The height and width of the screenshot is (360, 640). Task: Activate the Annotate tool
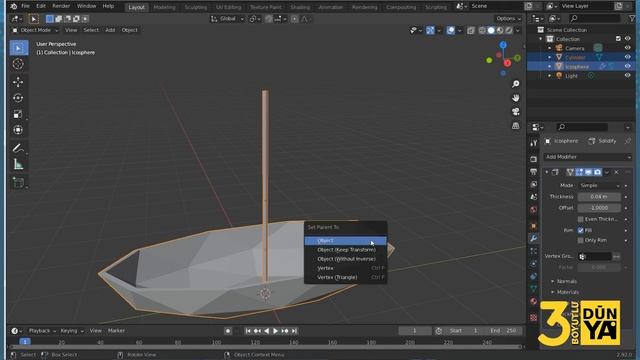coord(18,148)
